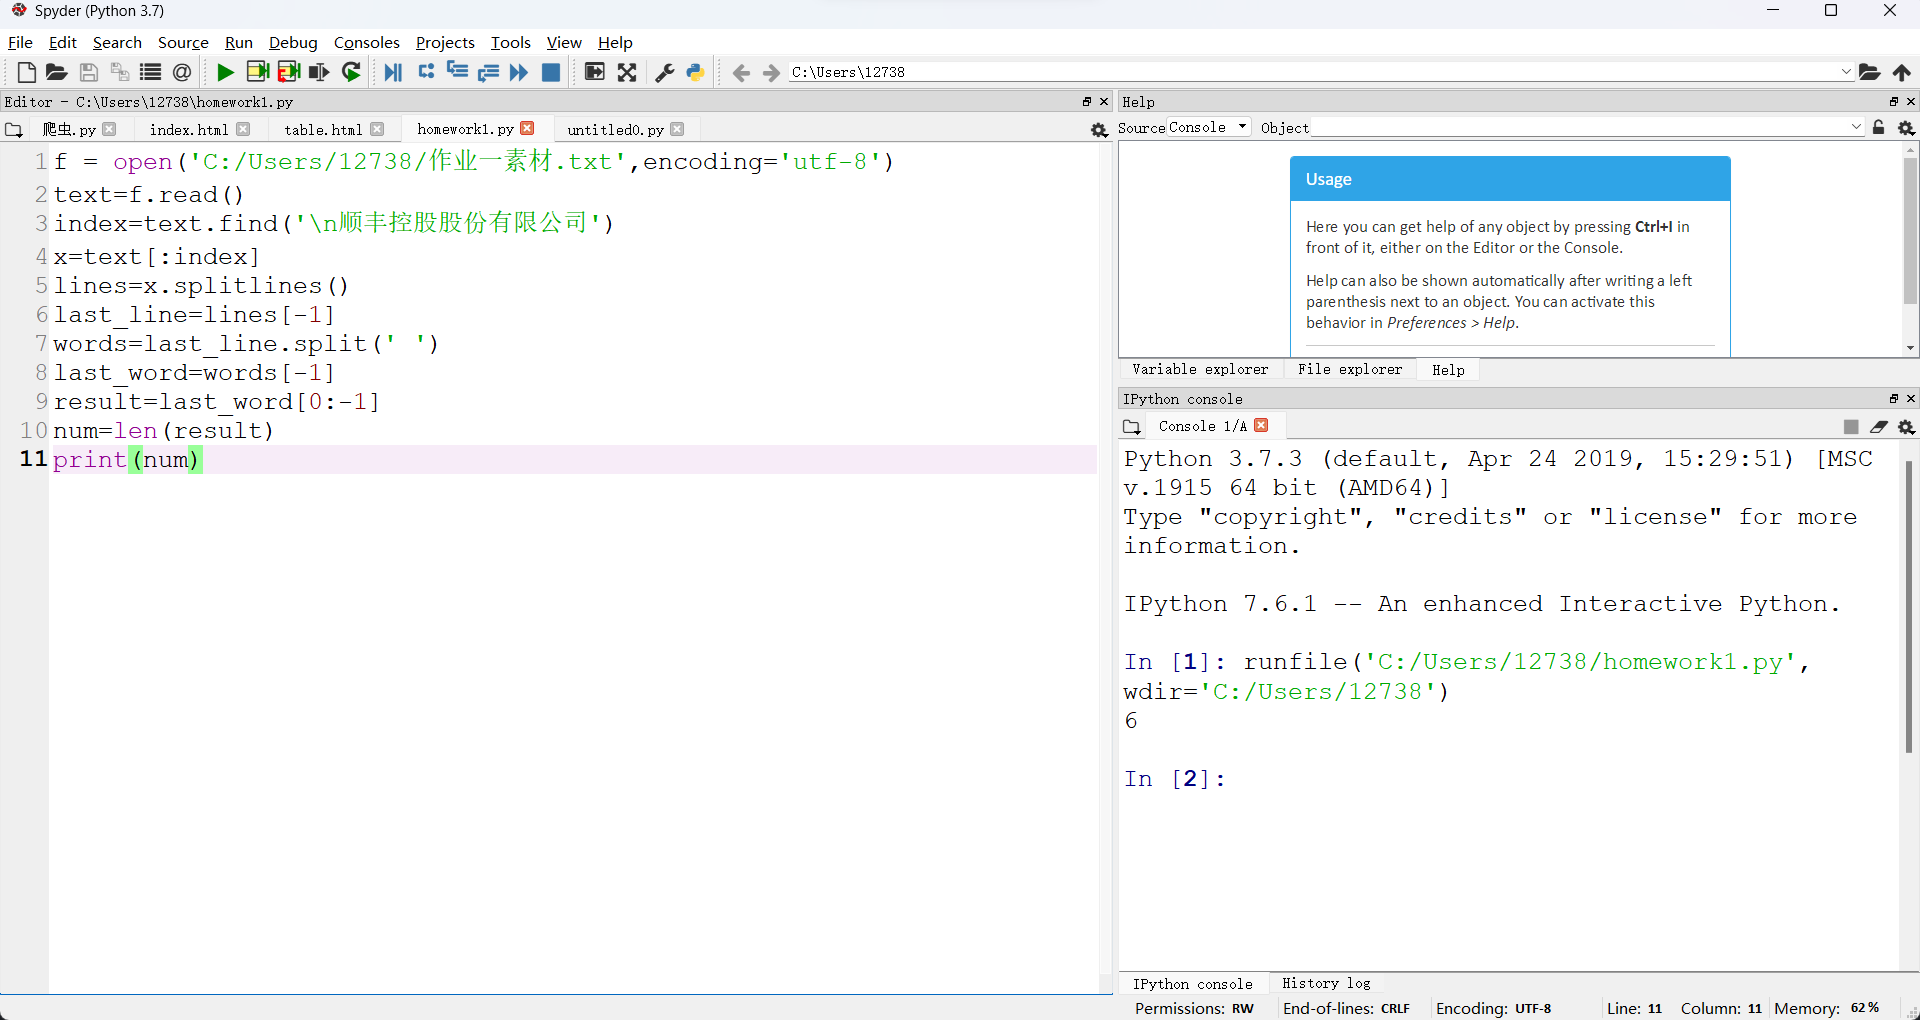Lock the Help pane

pos(1879,128)
